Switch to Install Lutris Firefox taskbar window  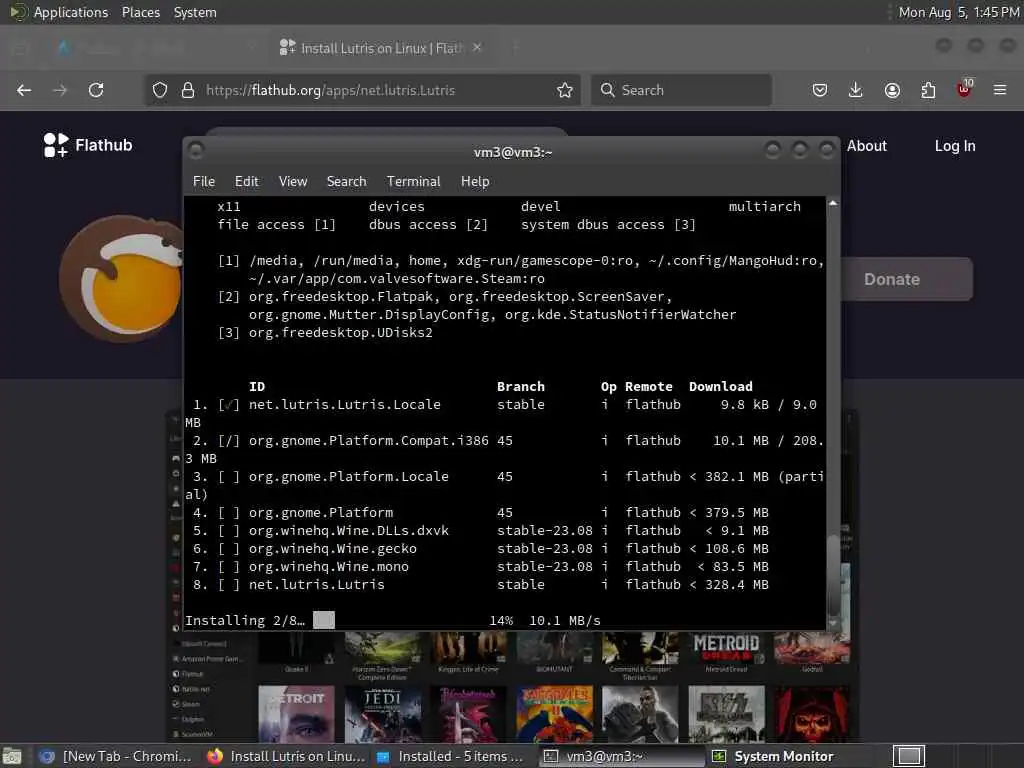pos(286,756)
